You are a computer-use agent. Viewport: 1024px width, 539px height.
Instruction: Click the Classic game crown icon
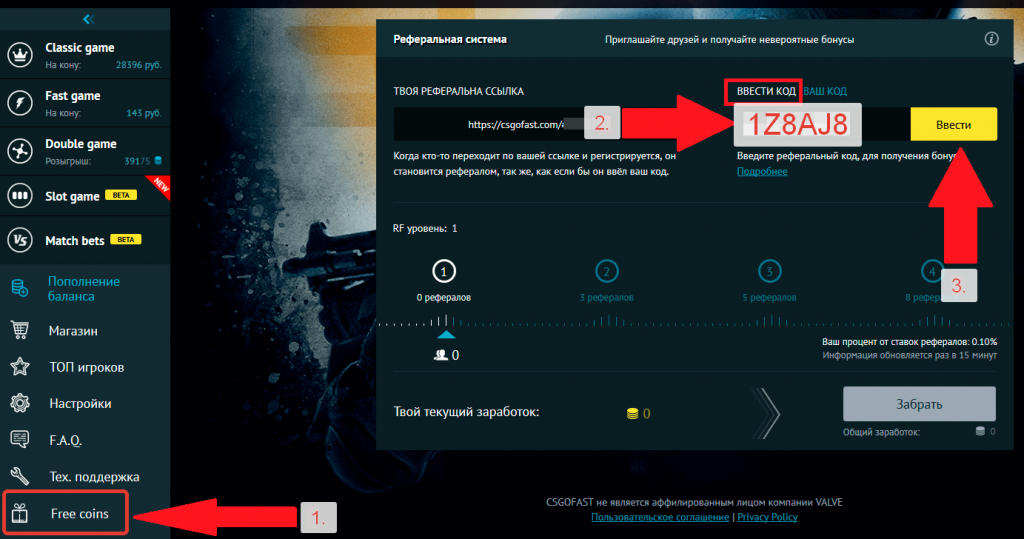point(20,55)
